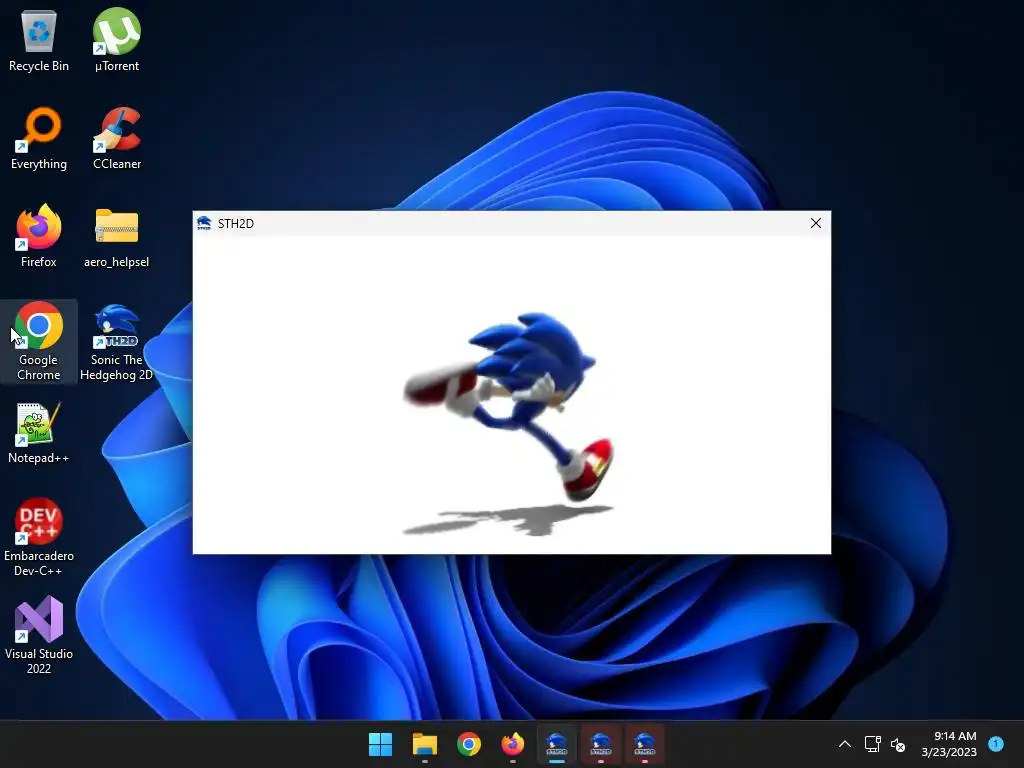Open the Windows Start menu
This screenshot has width=1024, height=768.
380,744
